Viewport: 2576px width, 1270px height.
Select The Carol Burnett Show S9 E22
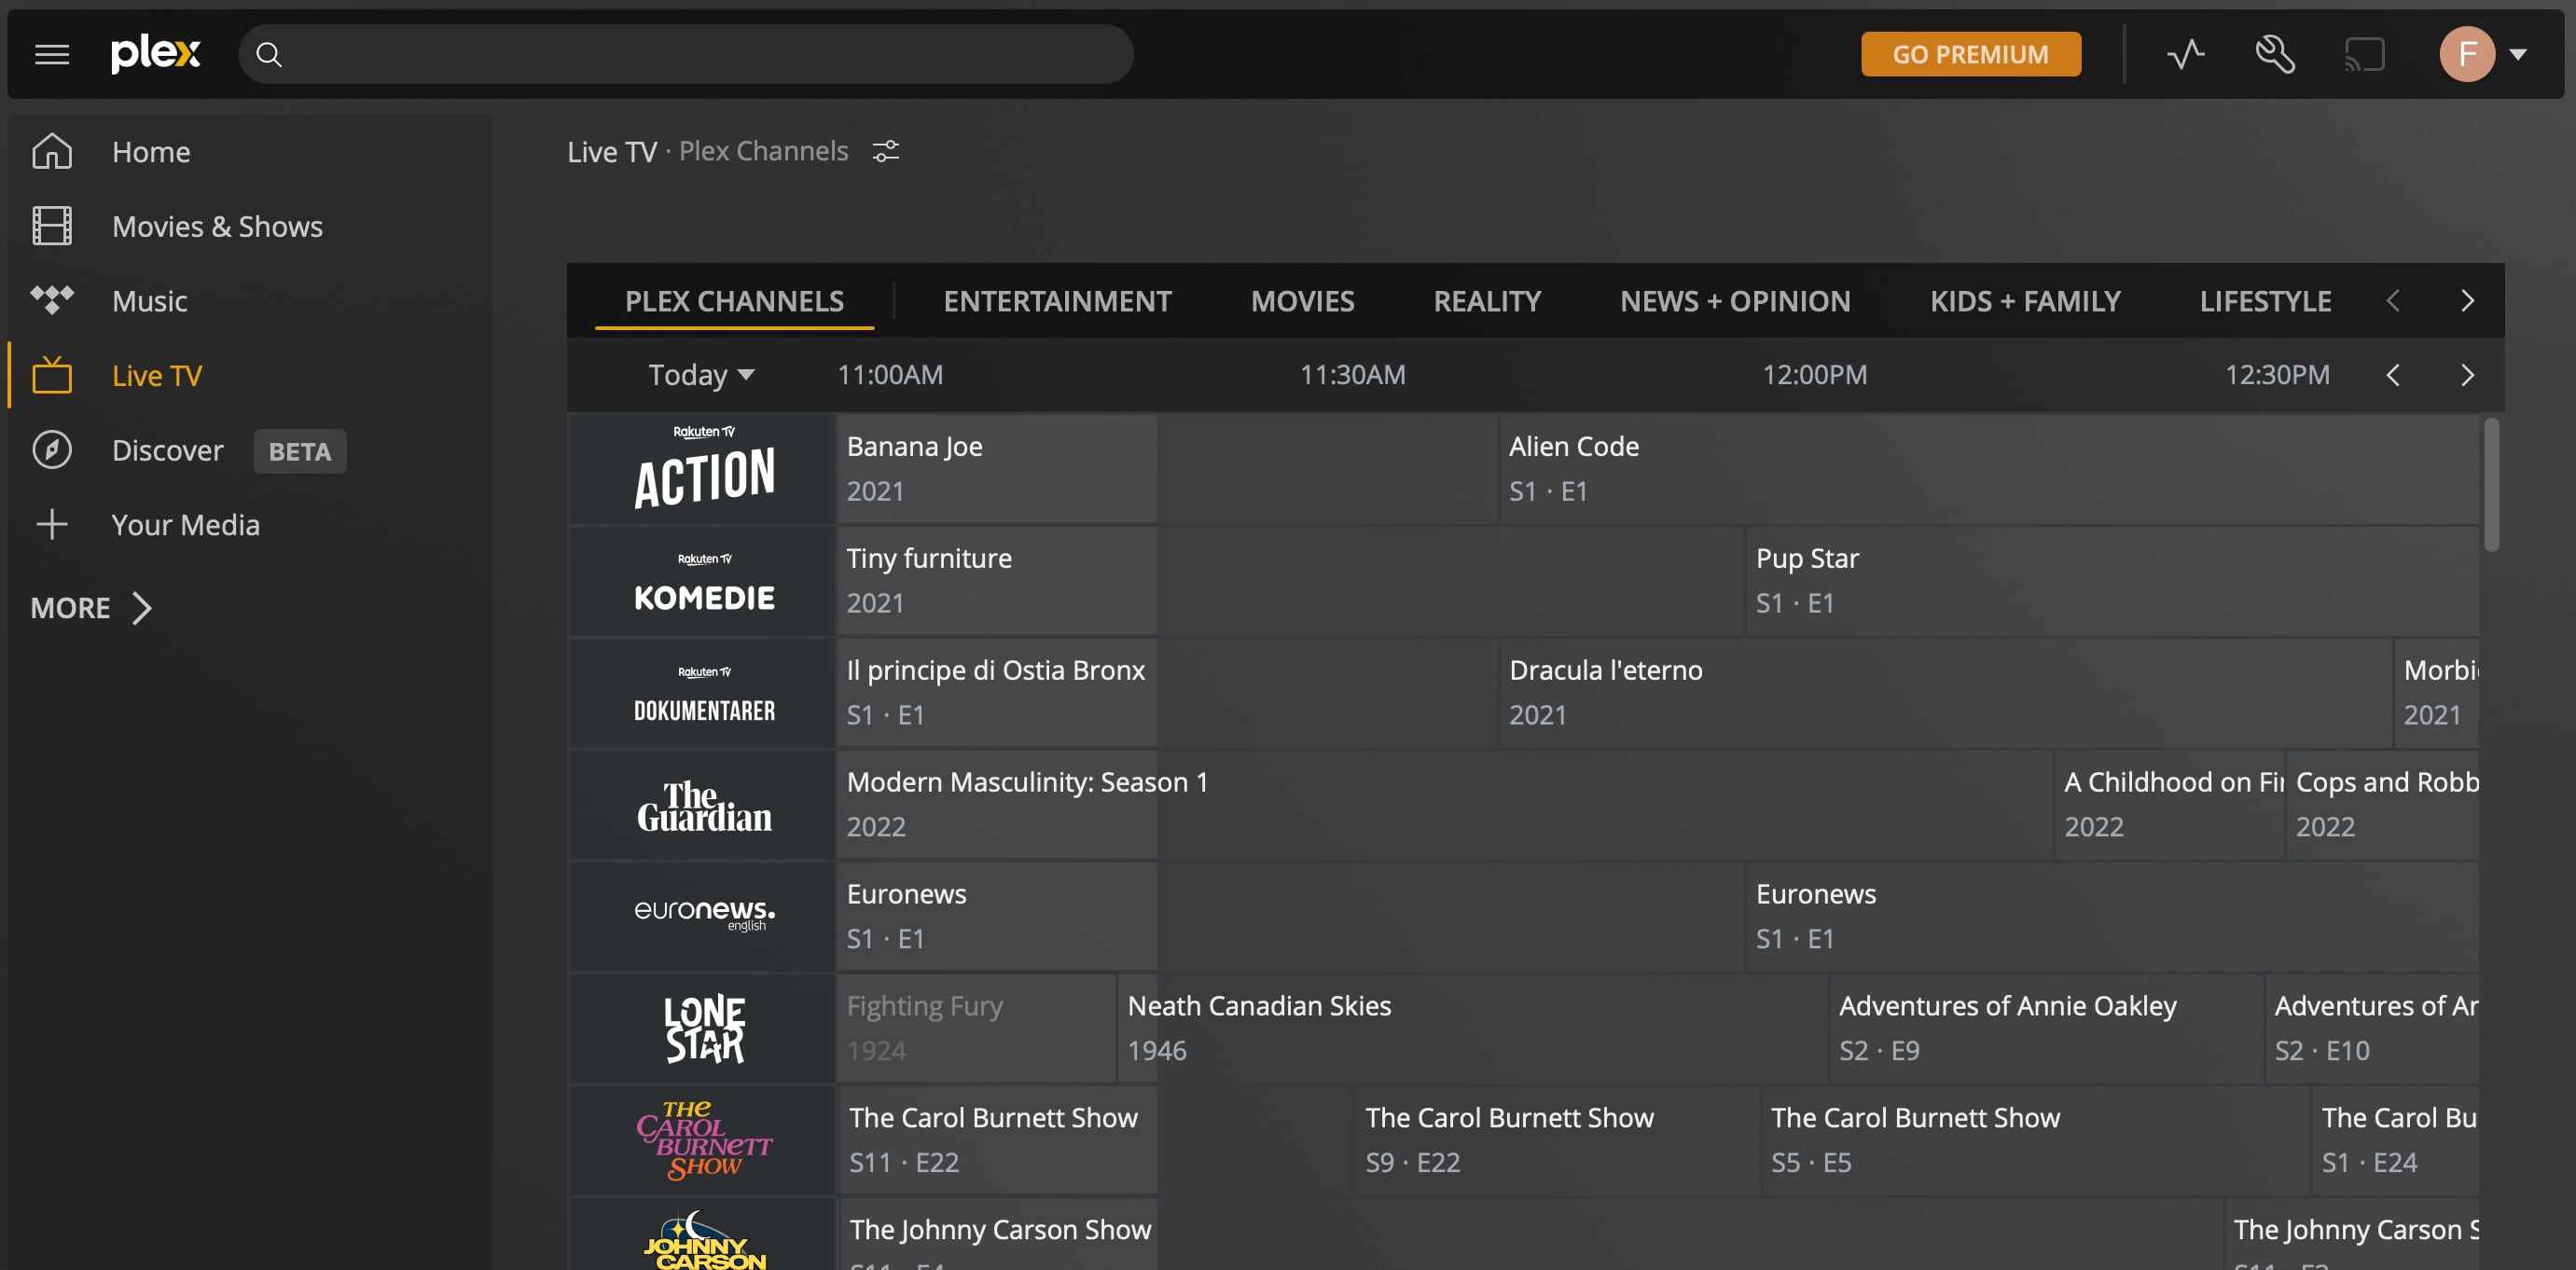pyautogui.click(x=1557, y=1141)
